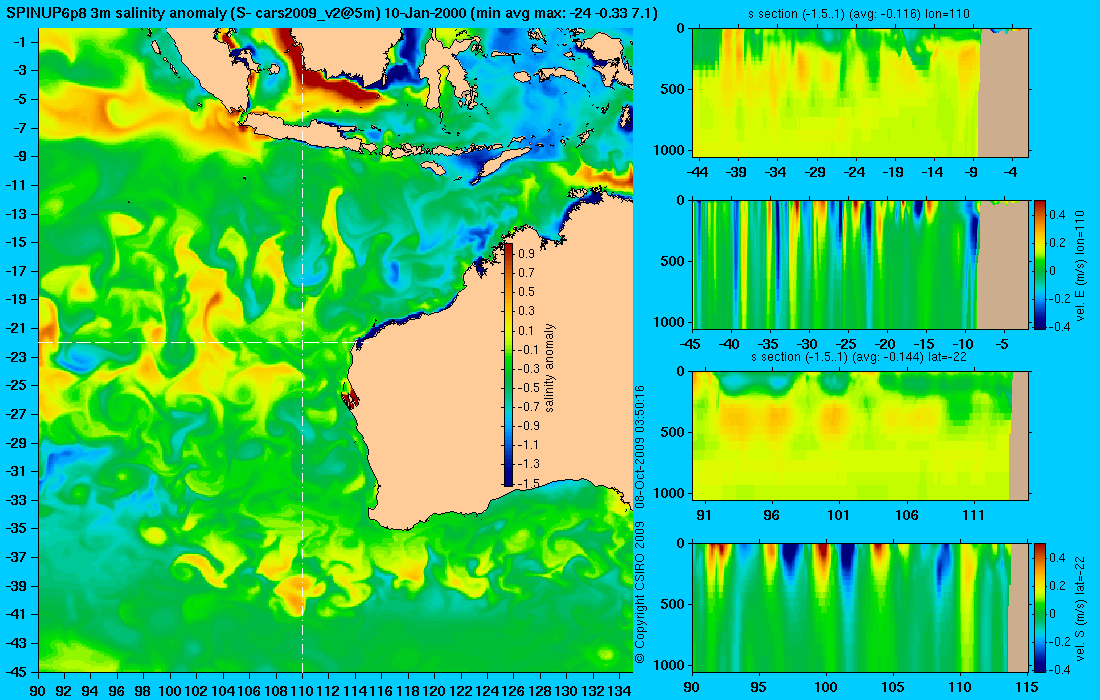Viewport: 1100px width, 700px height.
Task: Open the lon=110 eastward velocity section plot
Action: click(x=860, y=264)
